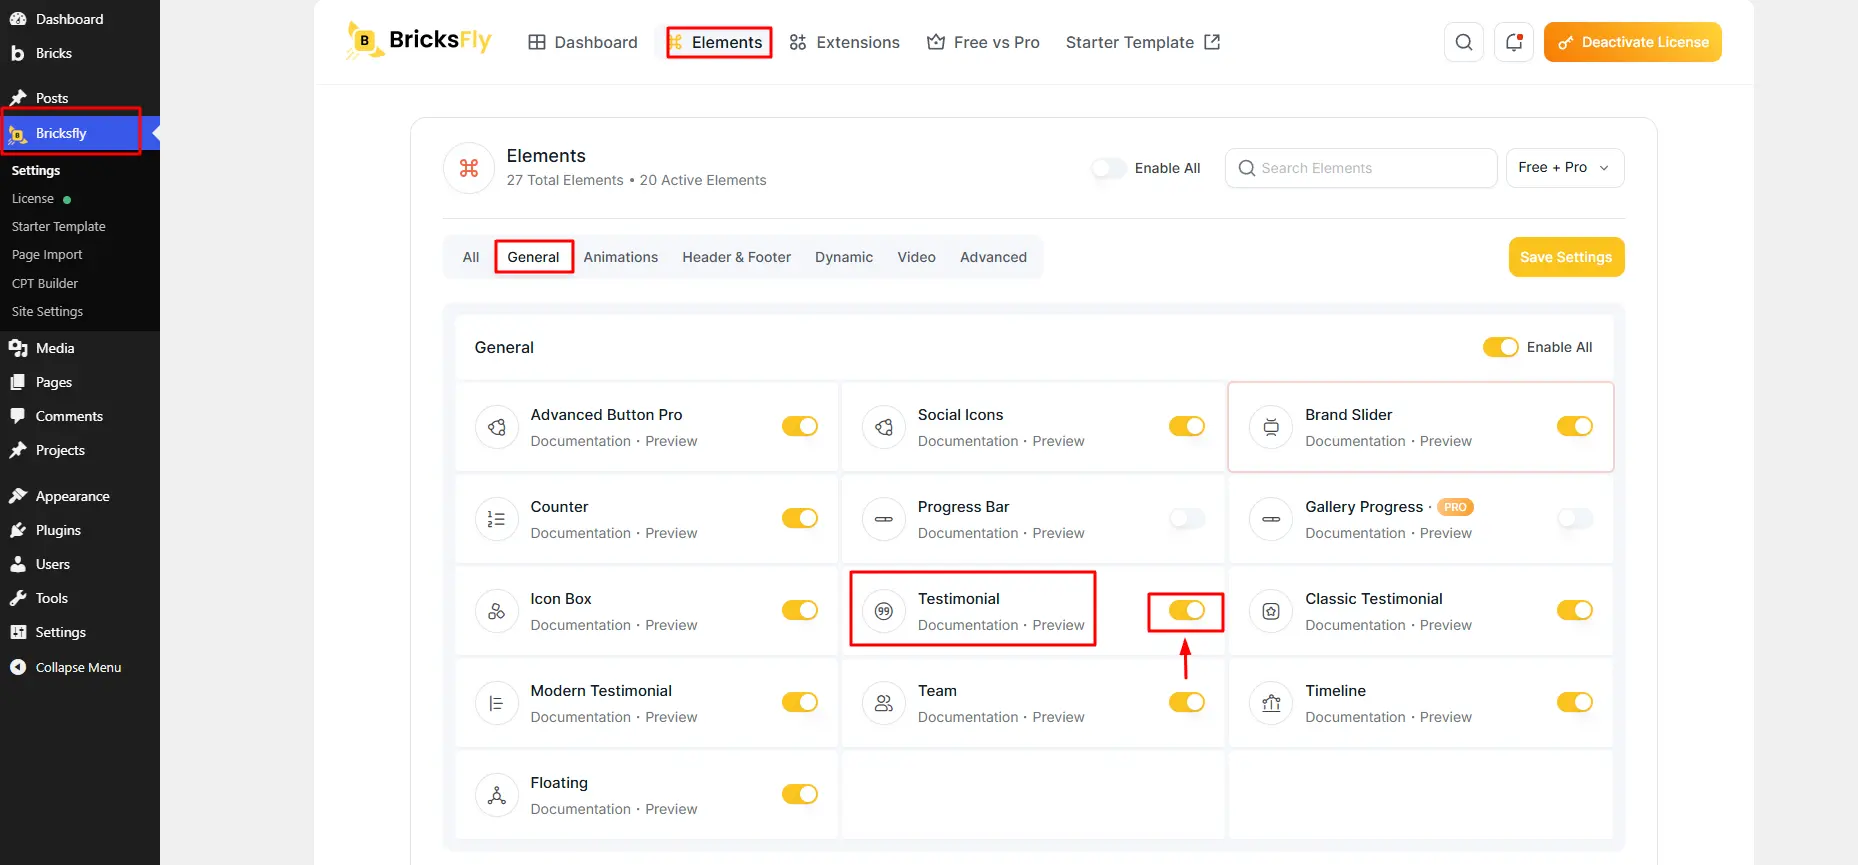The height and width of the screenshot is (865, 1858).
Task: Open Extensions in the top navigation
Action: coord(844,42)
